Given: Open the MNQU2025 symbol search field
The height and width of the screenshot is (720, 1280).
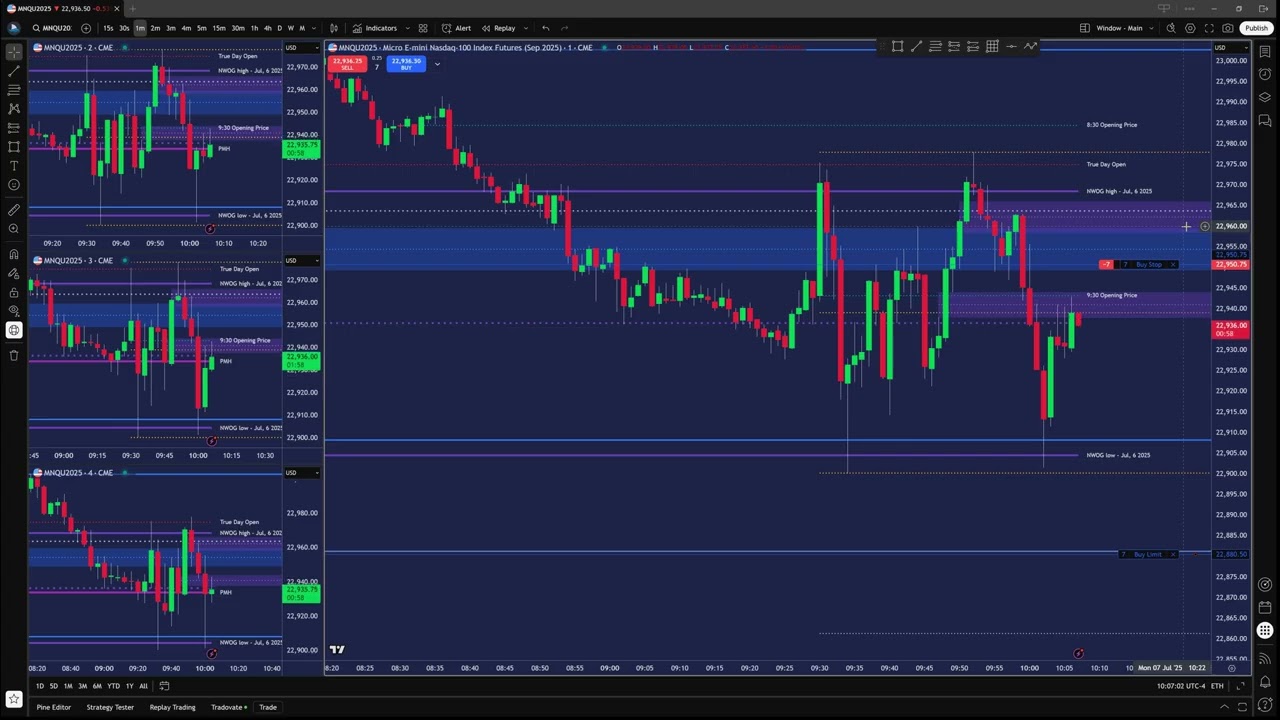Looking at the screenshot, I should 51,28.
